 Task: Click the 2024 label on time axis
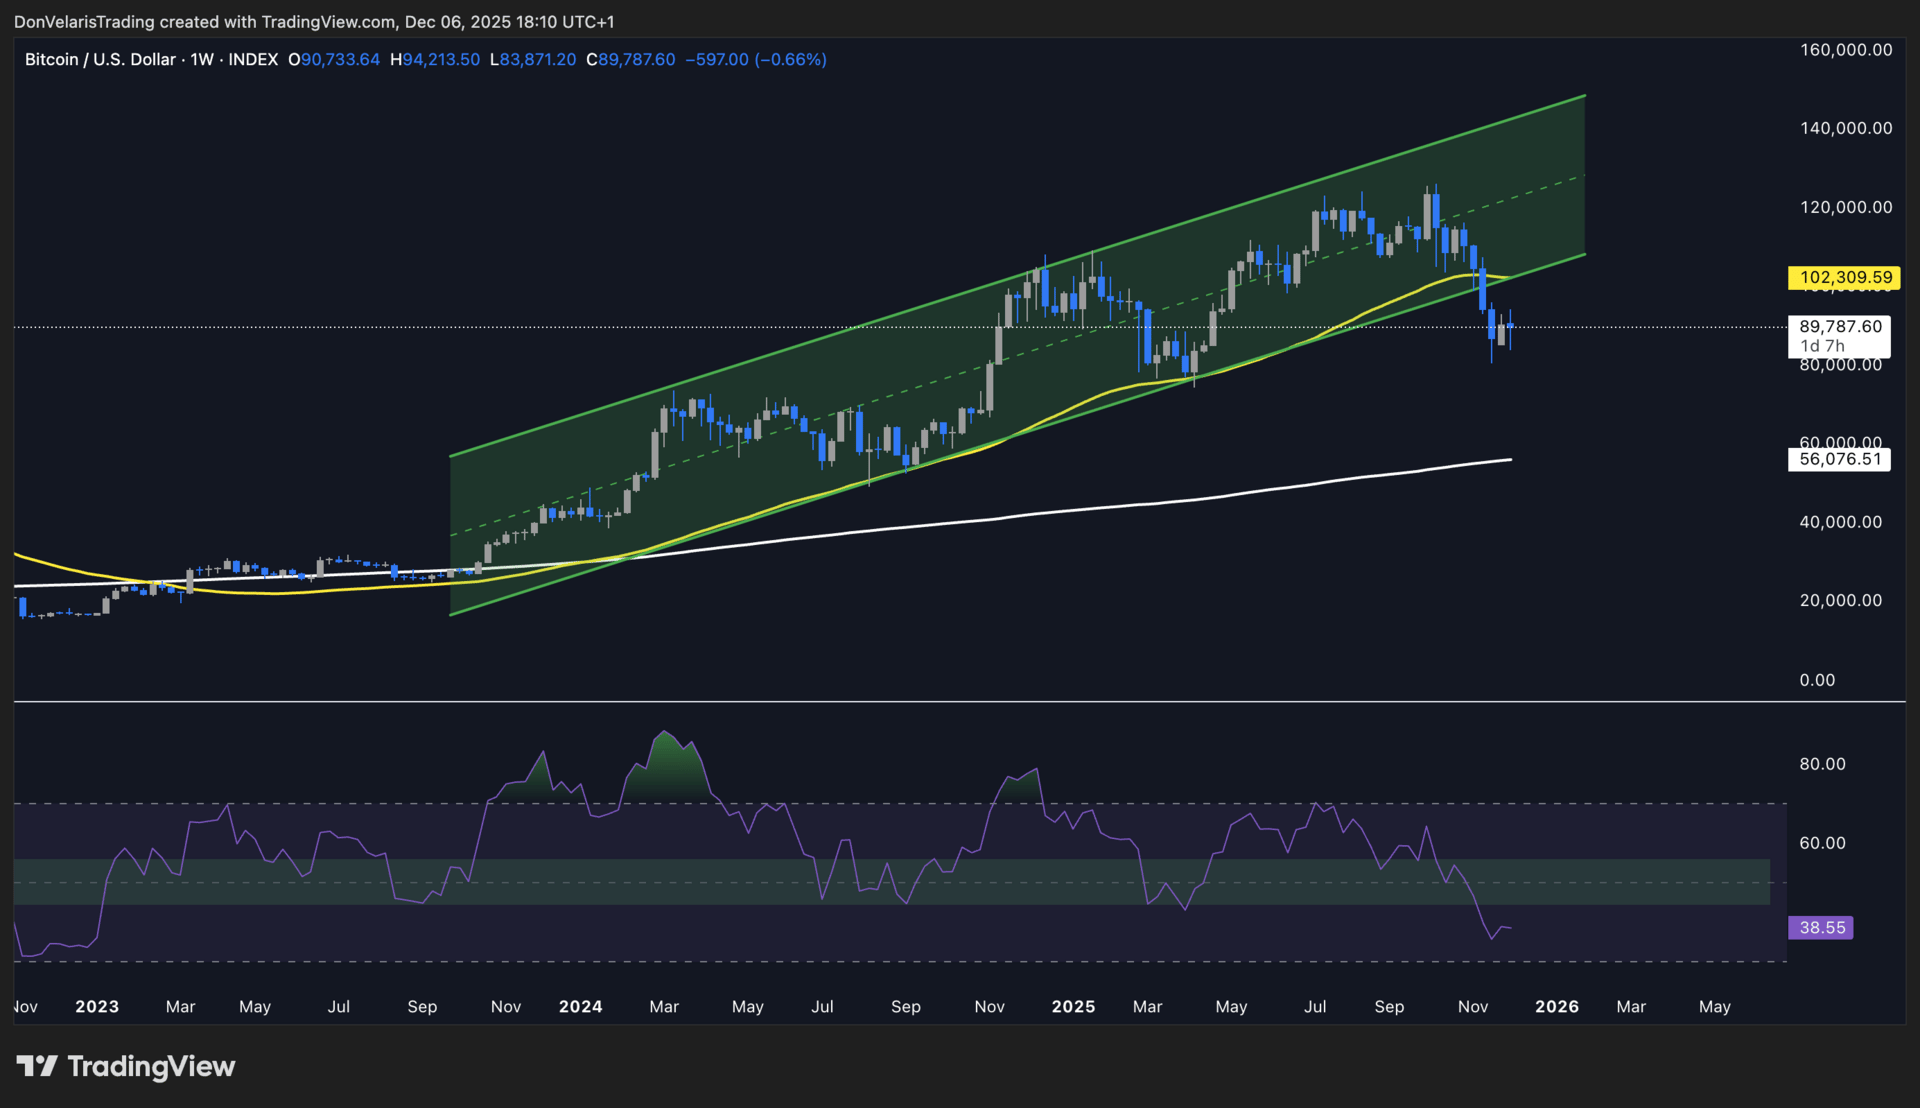click(x=580, y=1007)
